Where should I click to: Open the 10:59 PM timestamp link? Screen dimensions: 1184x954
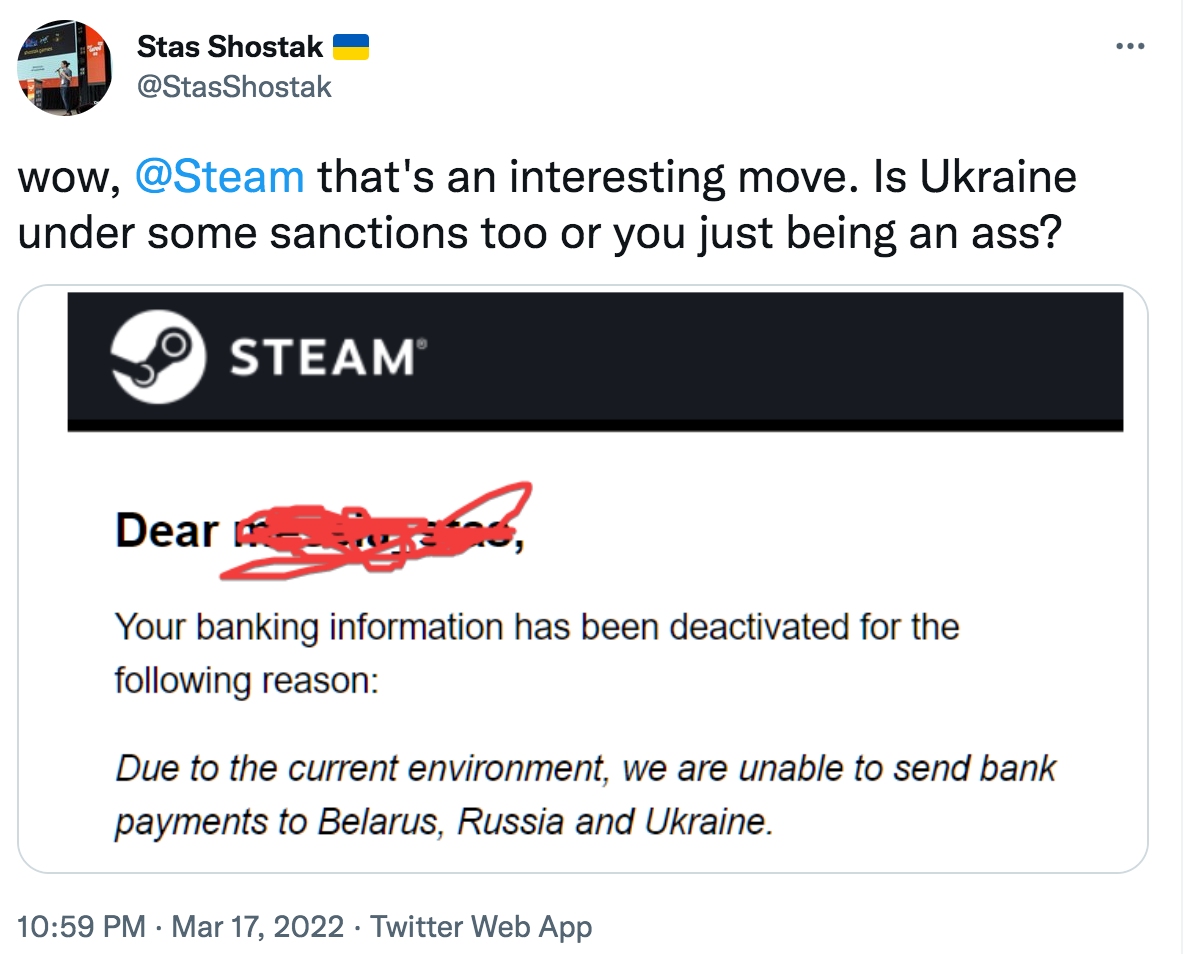(x=82, y=926)
